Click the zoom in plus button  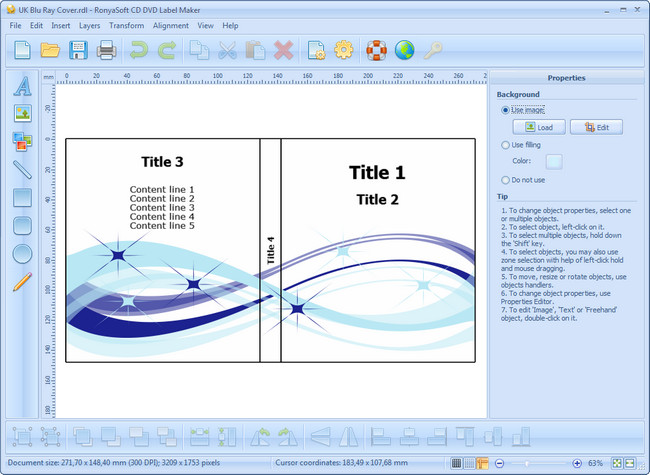coord(577,463)
